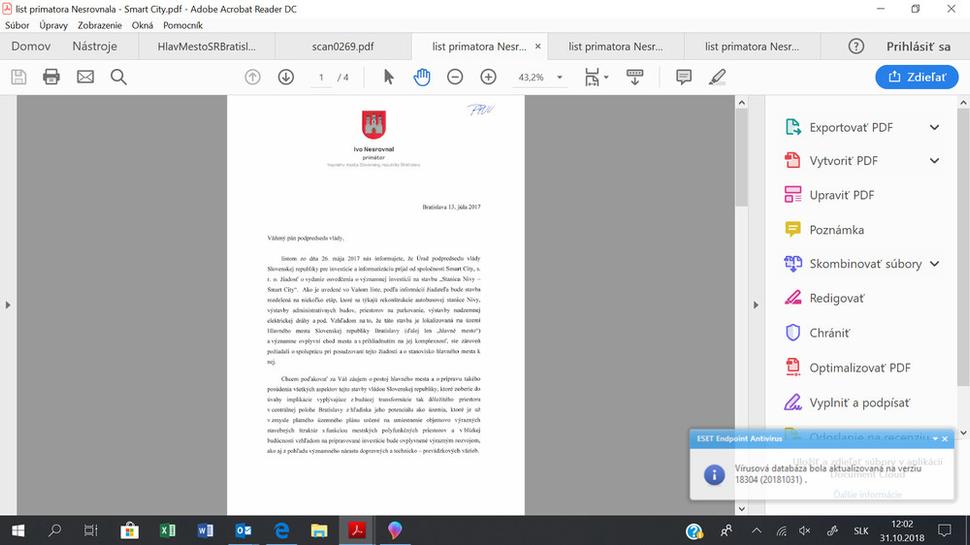This screenshot has height=545, width=970.
Task: Show hidden system tray icons
Action: [756, 531]
